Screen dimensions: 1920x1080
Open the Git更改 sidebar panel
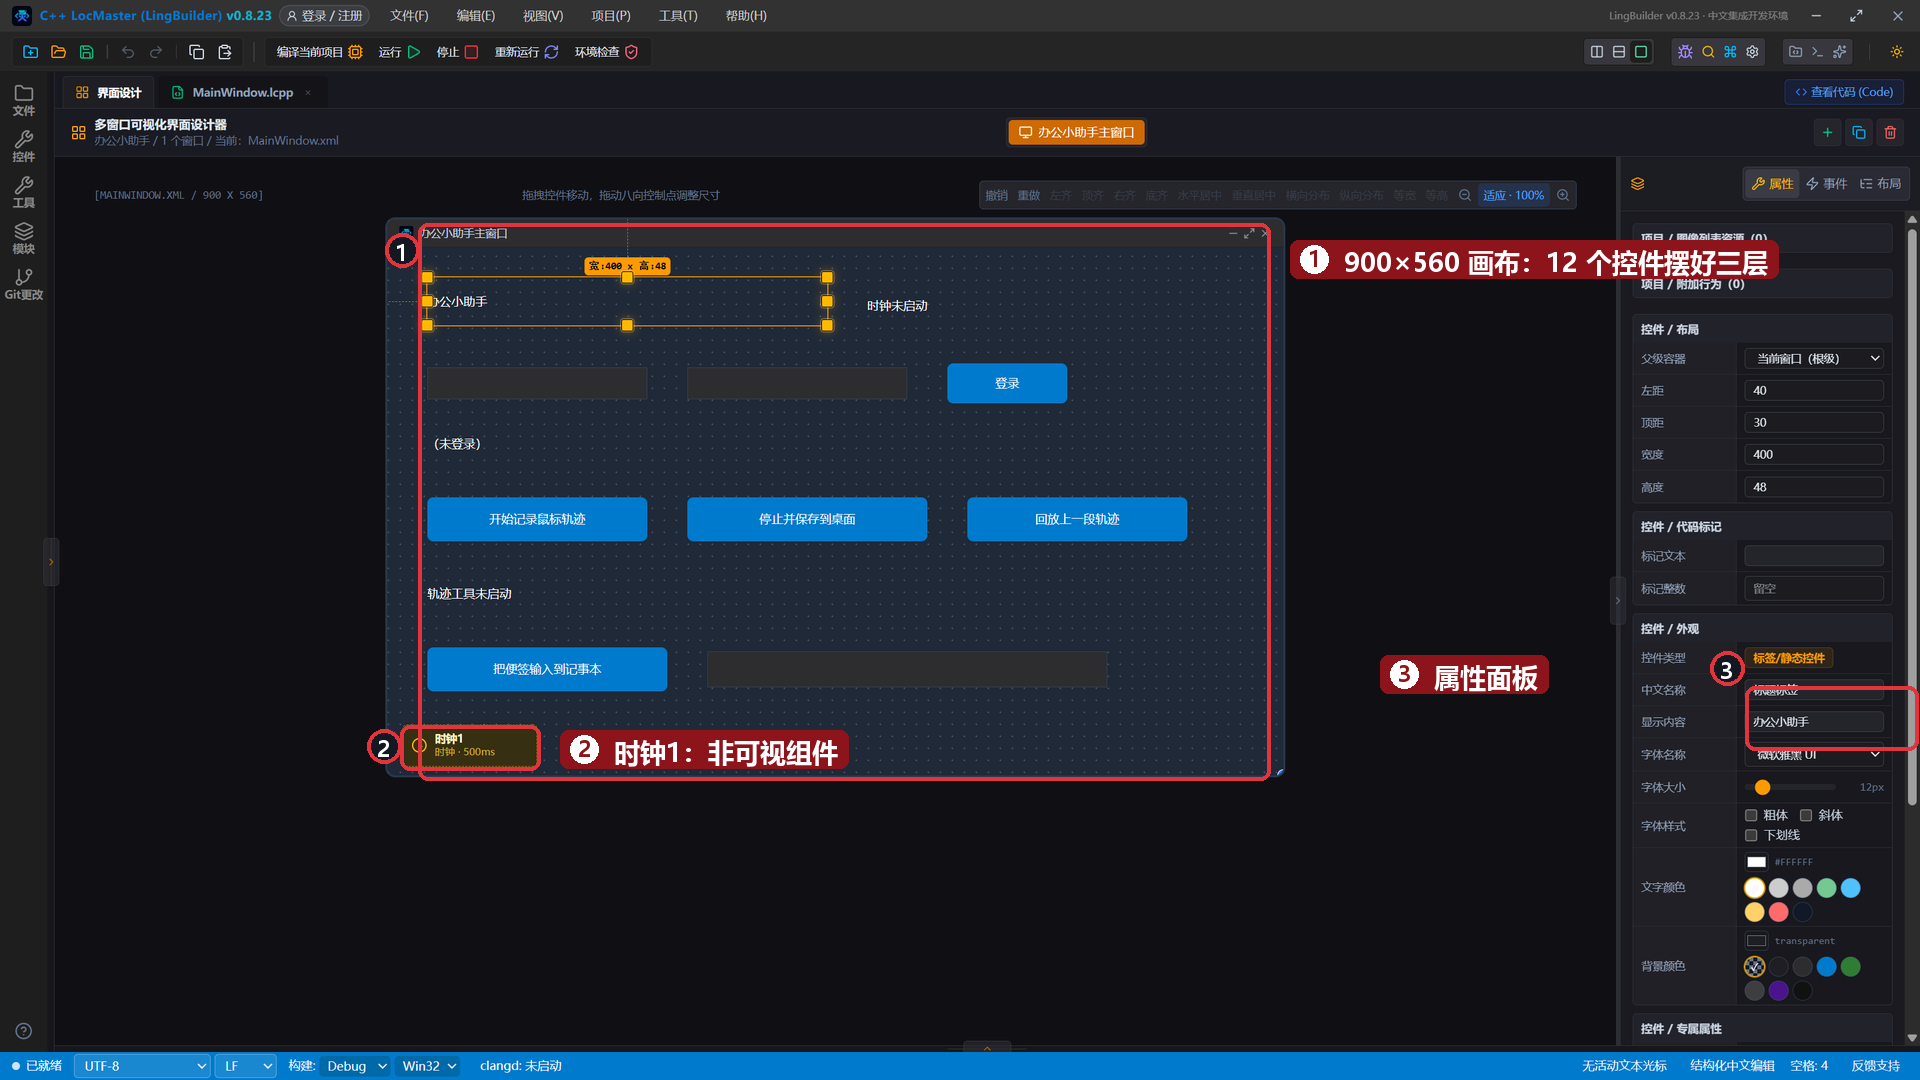click(24, 284)
